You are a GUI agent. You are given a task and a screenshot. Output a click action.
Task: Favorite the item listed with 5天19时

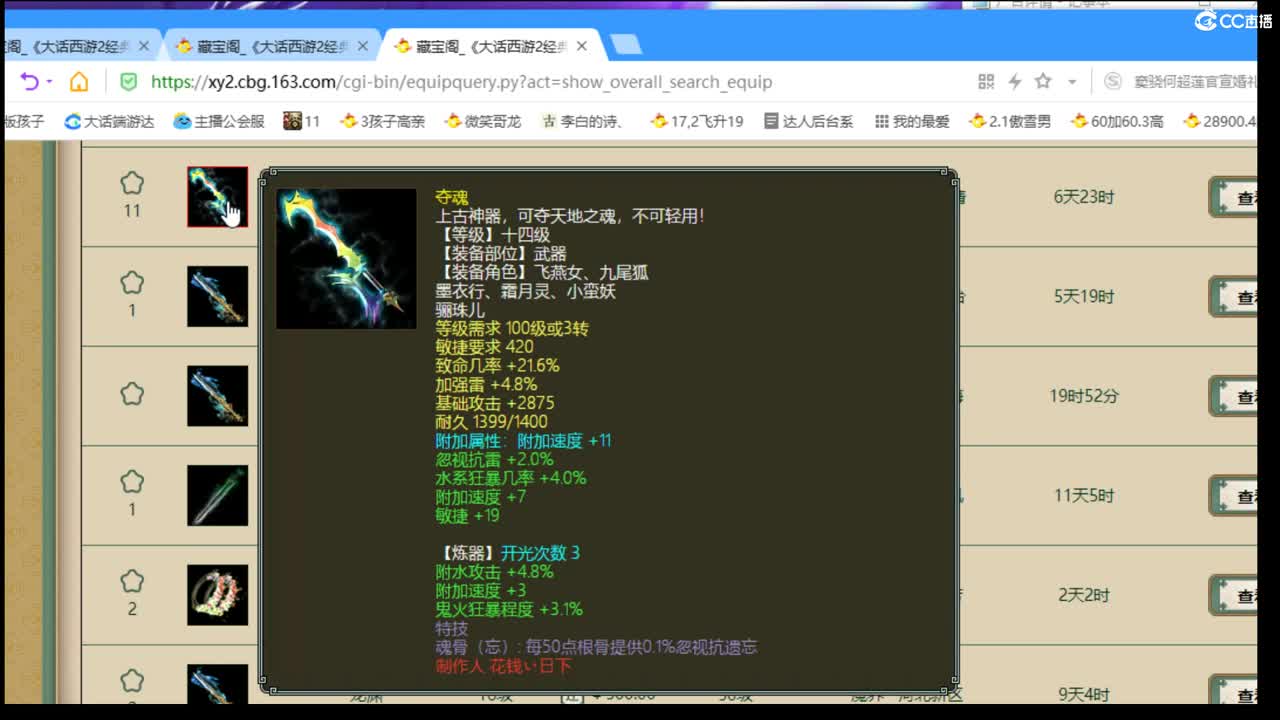[x=132, y=283]
